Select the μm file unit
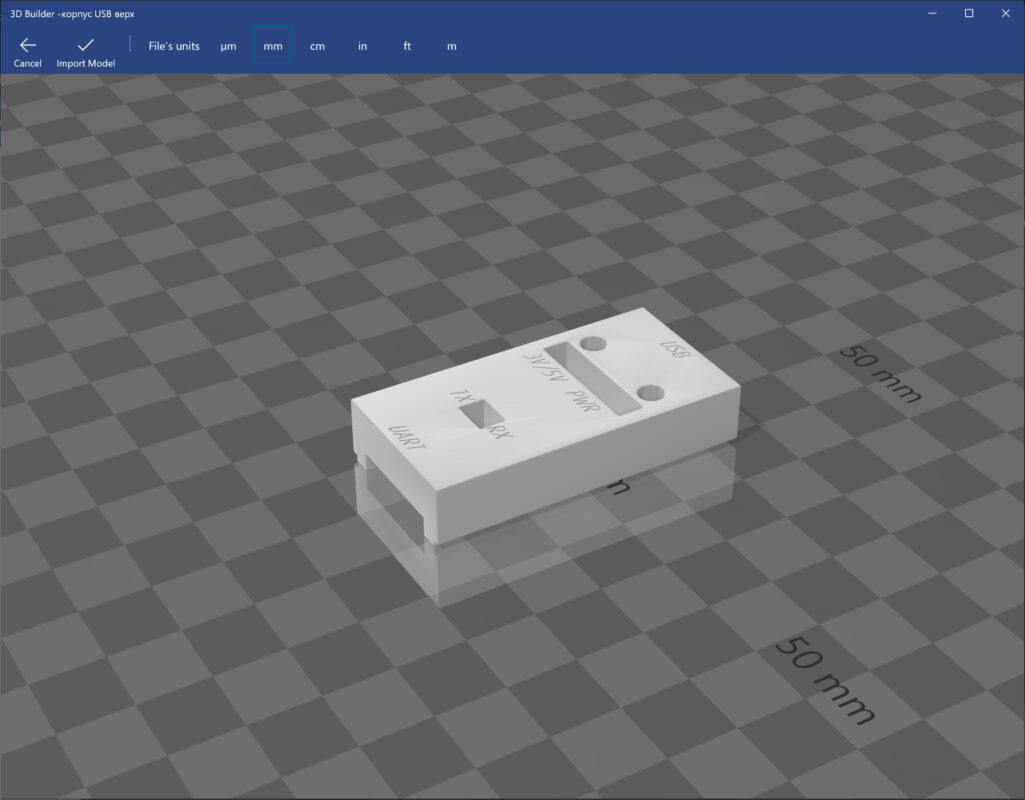This screenshot has width=1025, height=800. pos(228,46)
